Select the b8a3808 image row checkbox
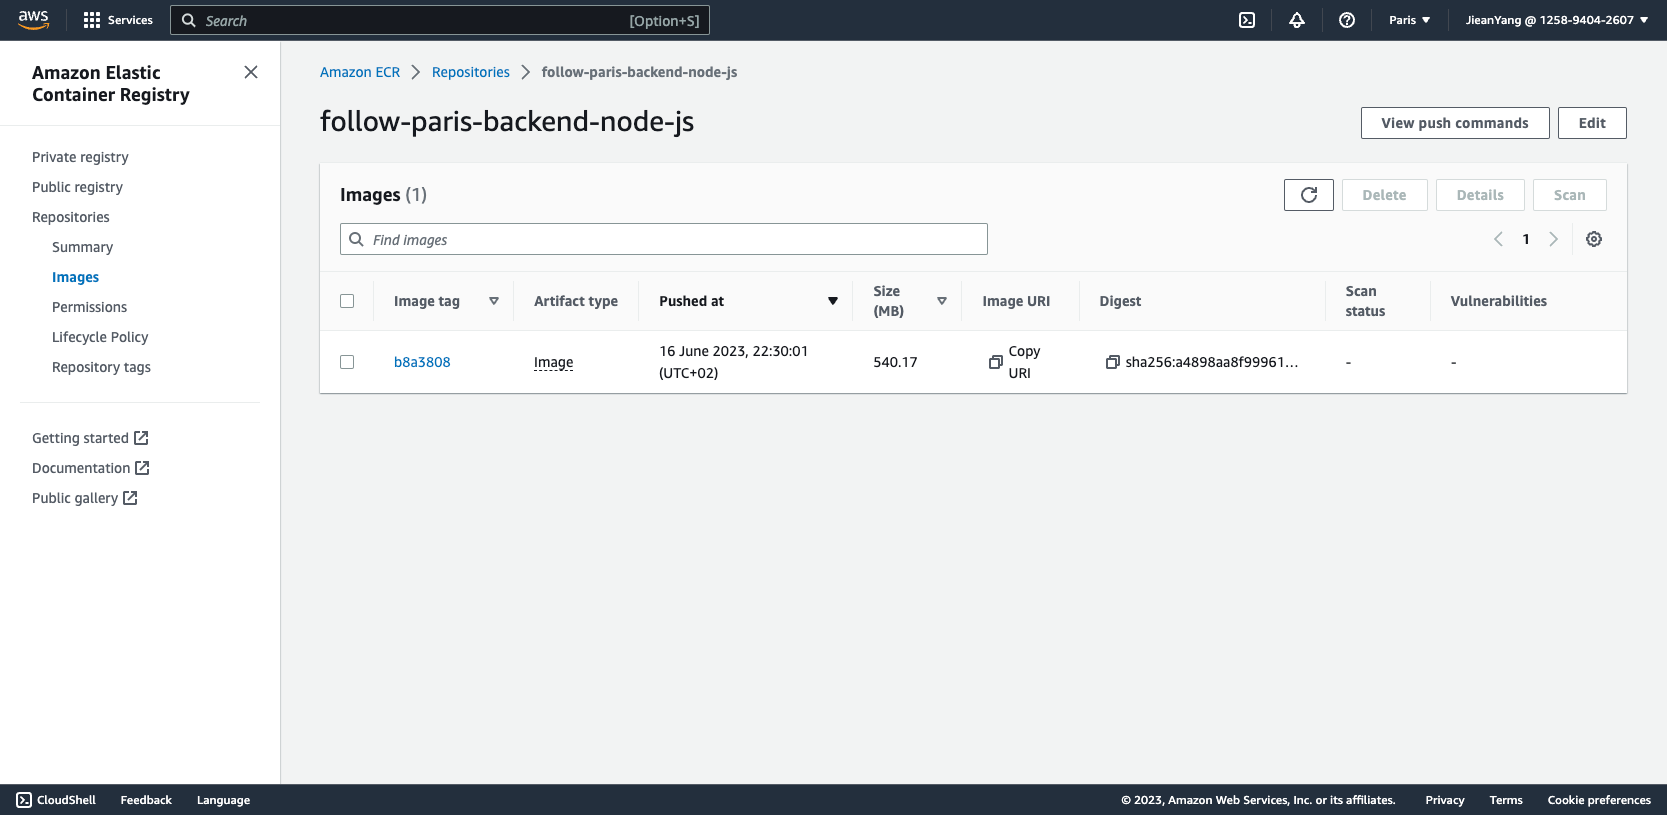 coord(347,362)
